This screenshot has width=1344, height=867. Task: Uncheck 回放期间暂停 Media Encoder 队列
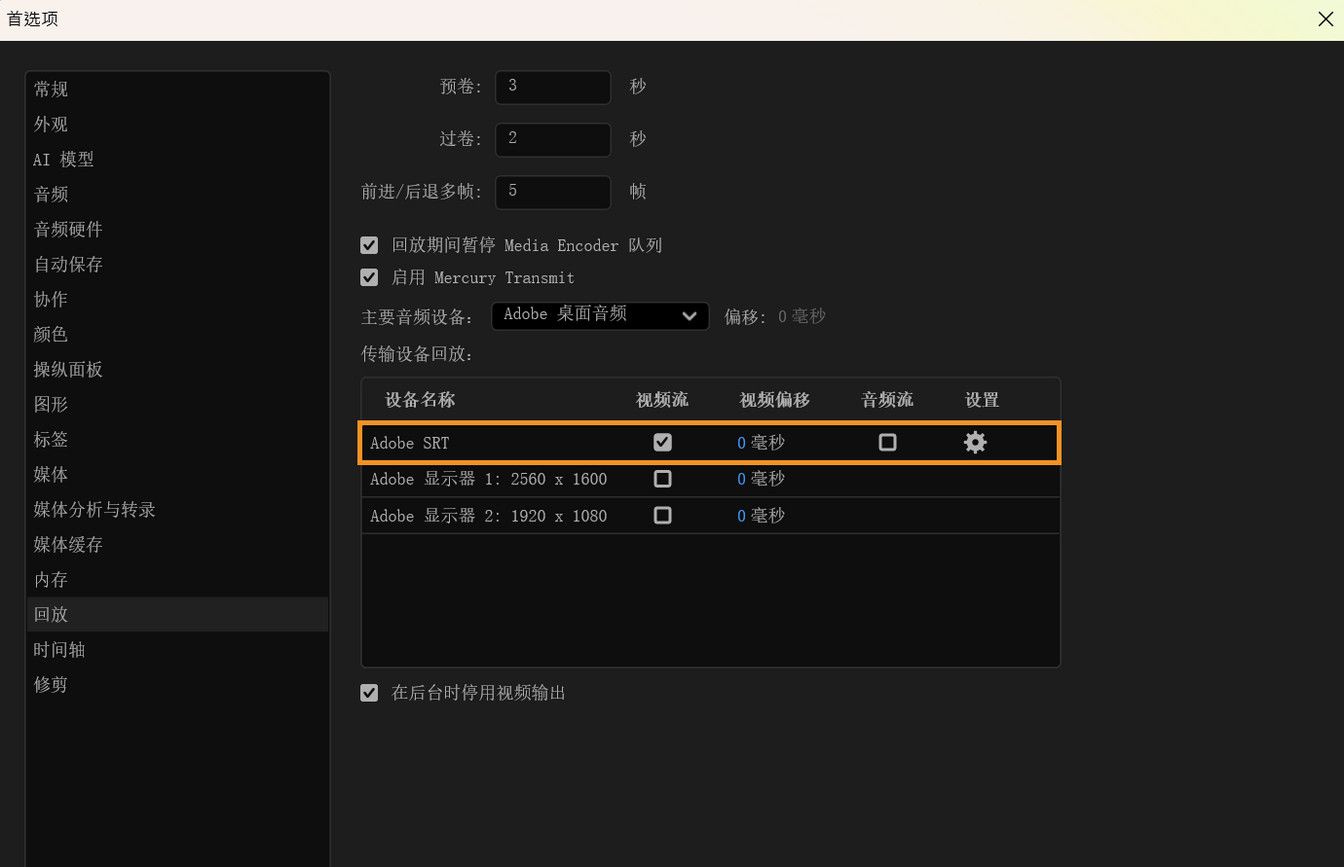click(369, 244)
